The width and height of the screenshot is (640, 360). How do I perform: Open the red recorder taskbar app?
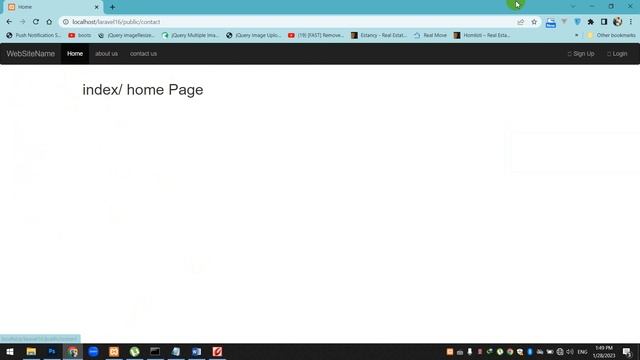(217, 351)
